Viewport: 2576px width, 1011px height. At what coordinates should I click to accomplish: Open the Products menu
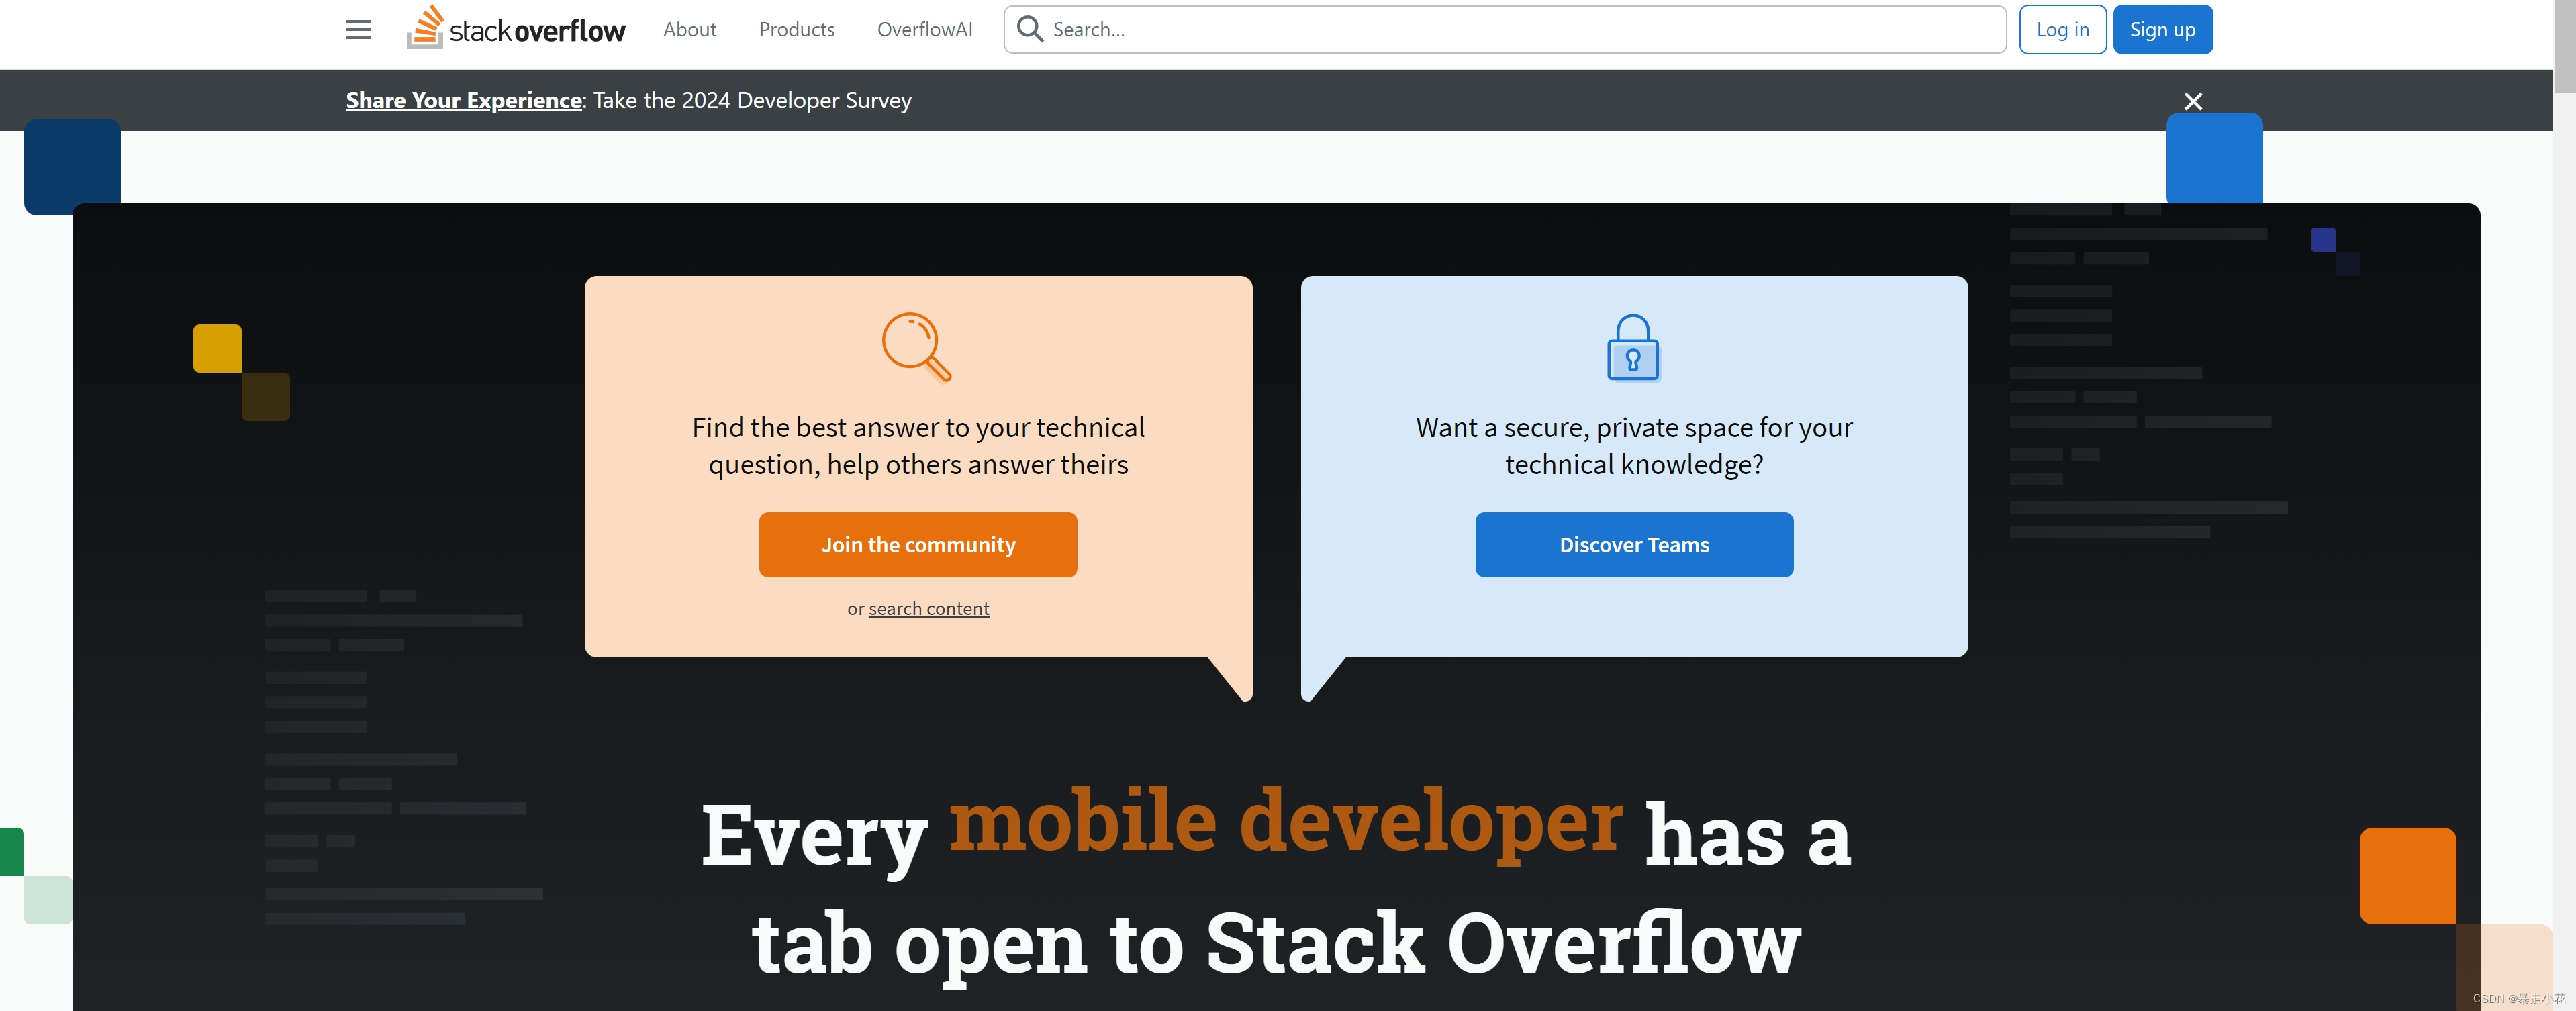[796, 30]
